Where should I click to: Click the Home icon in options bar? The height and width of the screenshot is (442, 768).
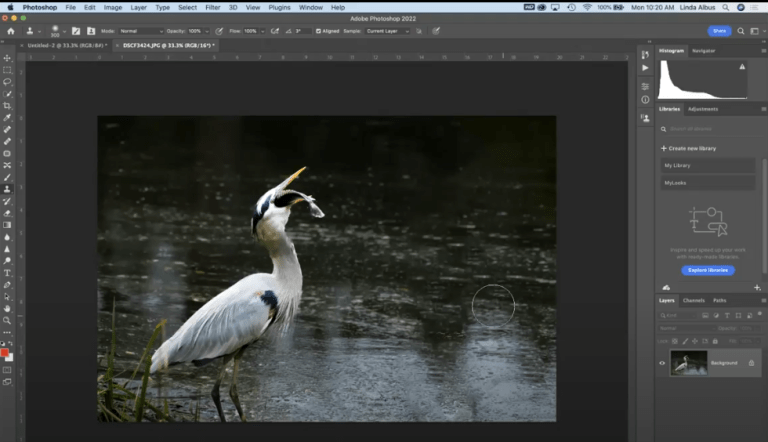[x=11, y=31]
